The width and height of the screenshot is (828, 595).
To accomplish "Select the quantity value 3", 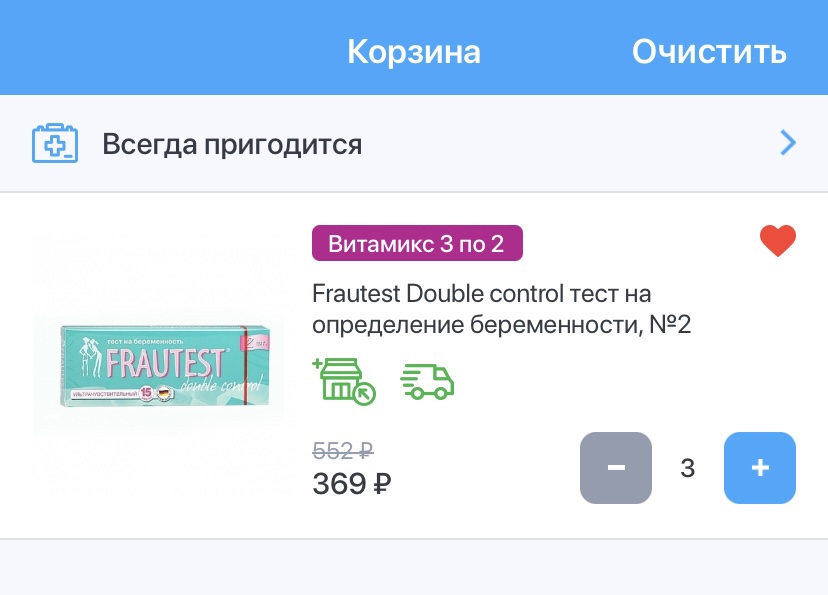I will [x=688, y=468].
